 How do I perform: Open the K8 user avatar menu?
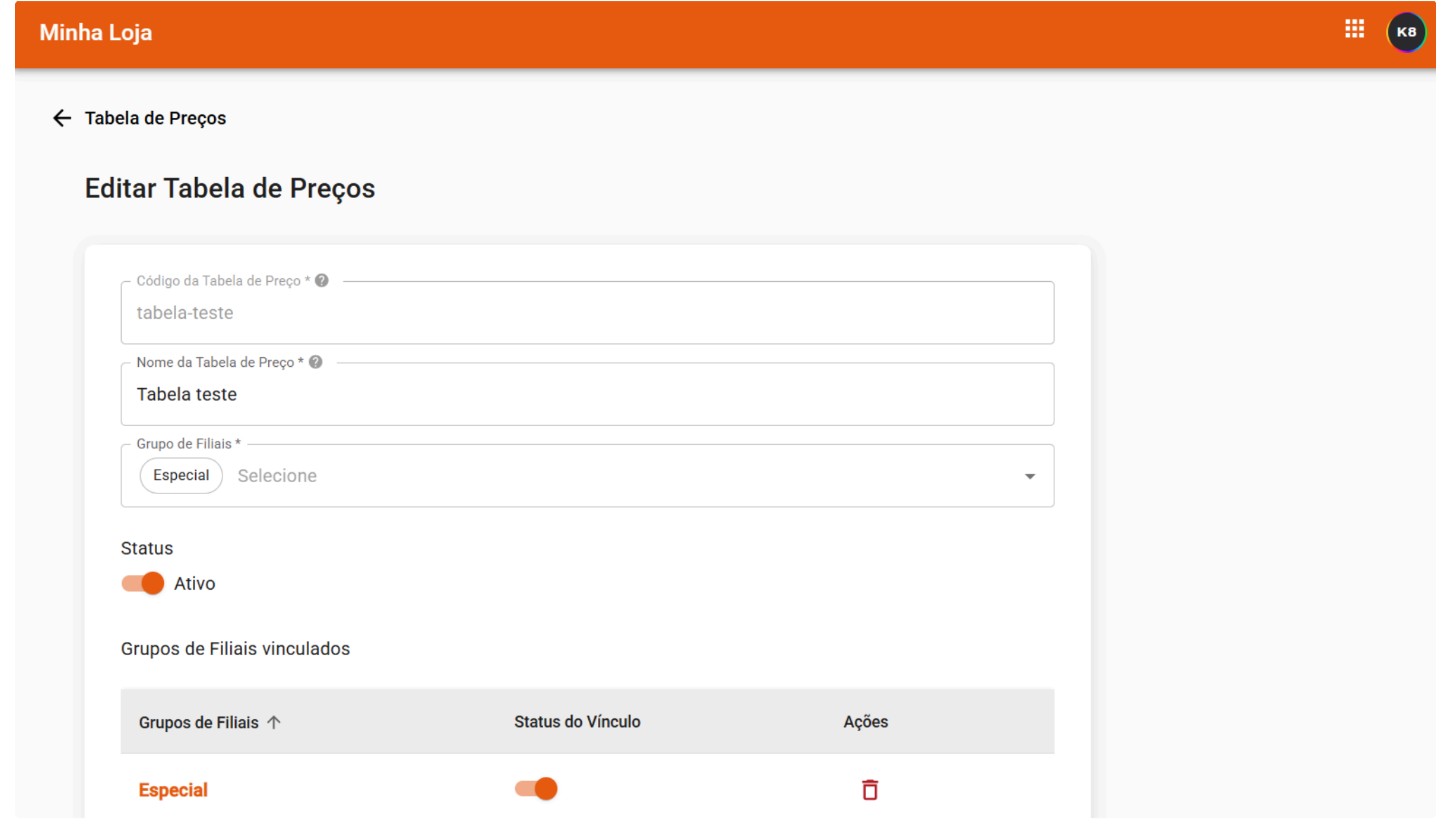point(1406,32)
